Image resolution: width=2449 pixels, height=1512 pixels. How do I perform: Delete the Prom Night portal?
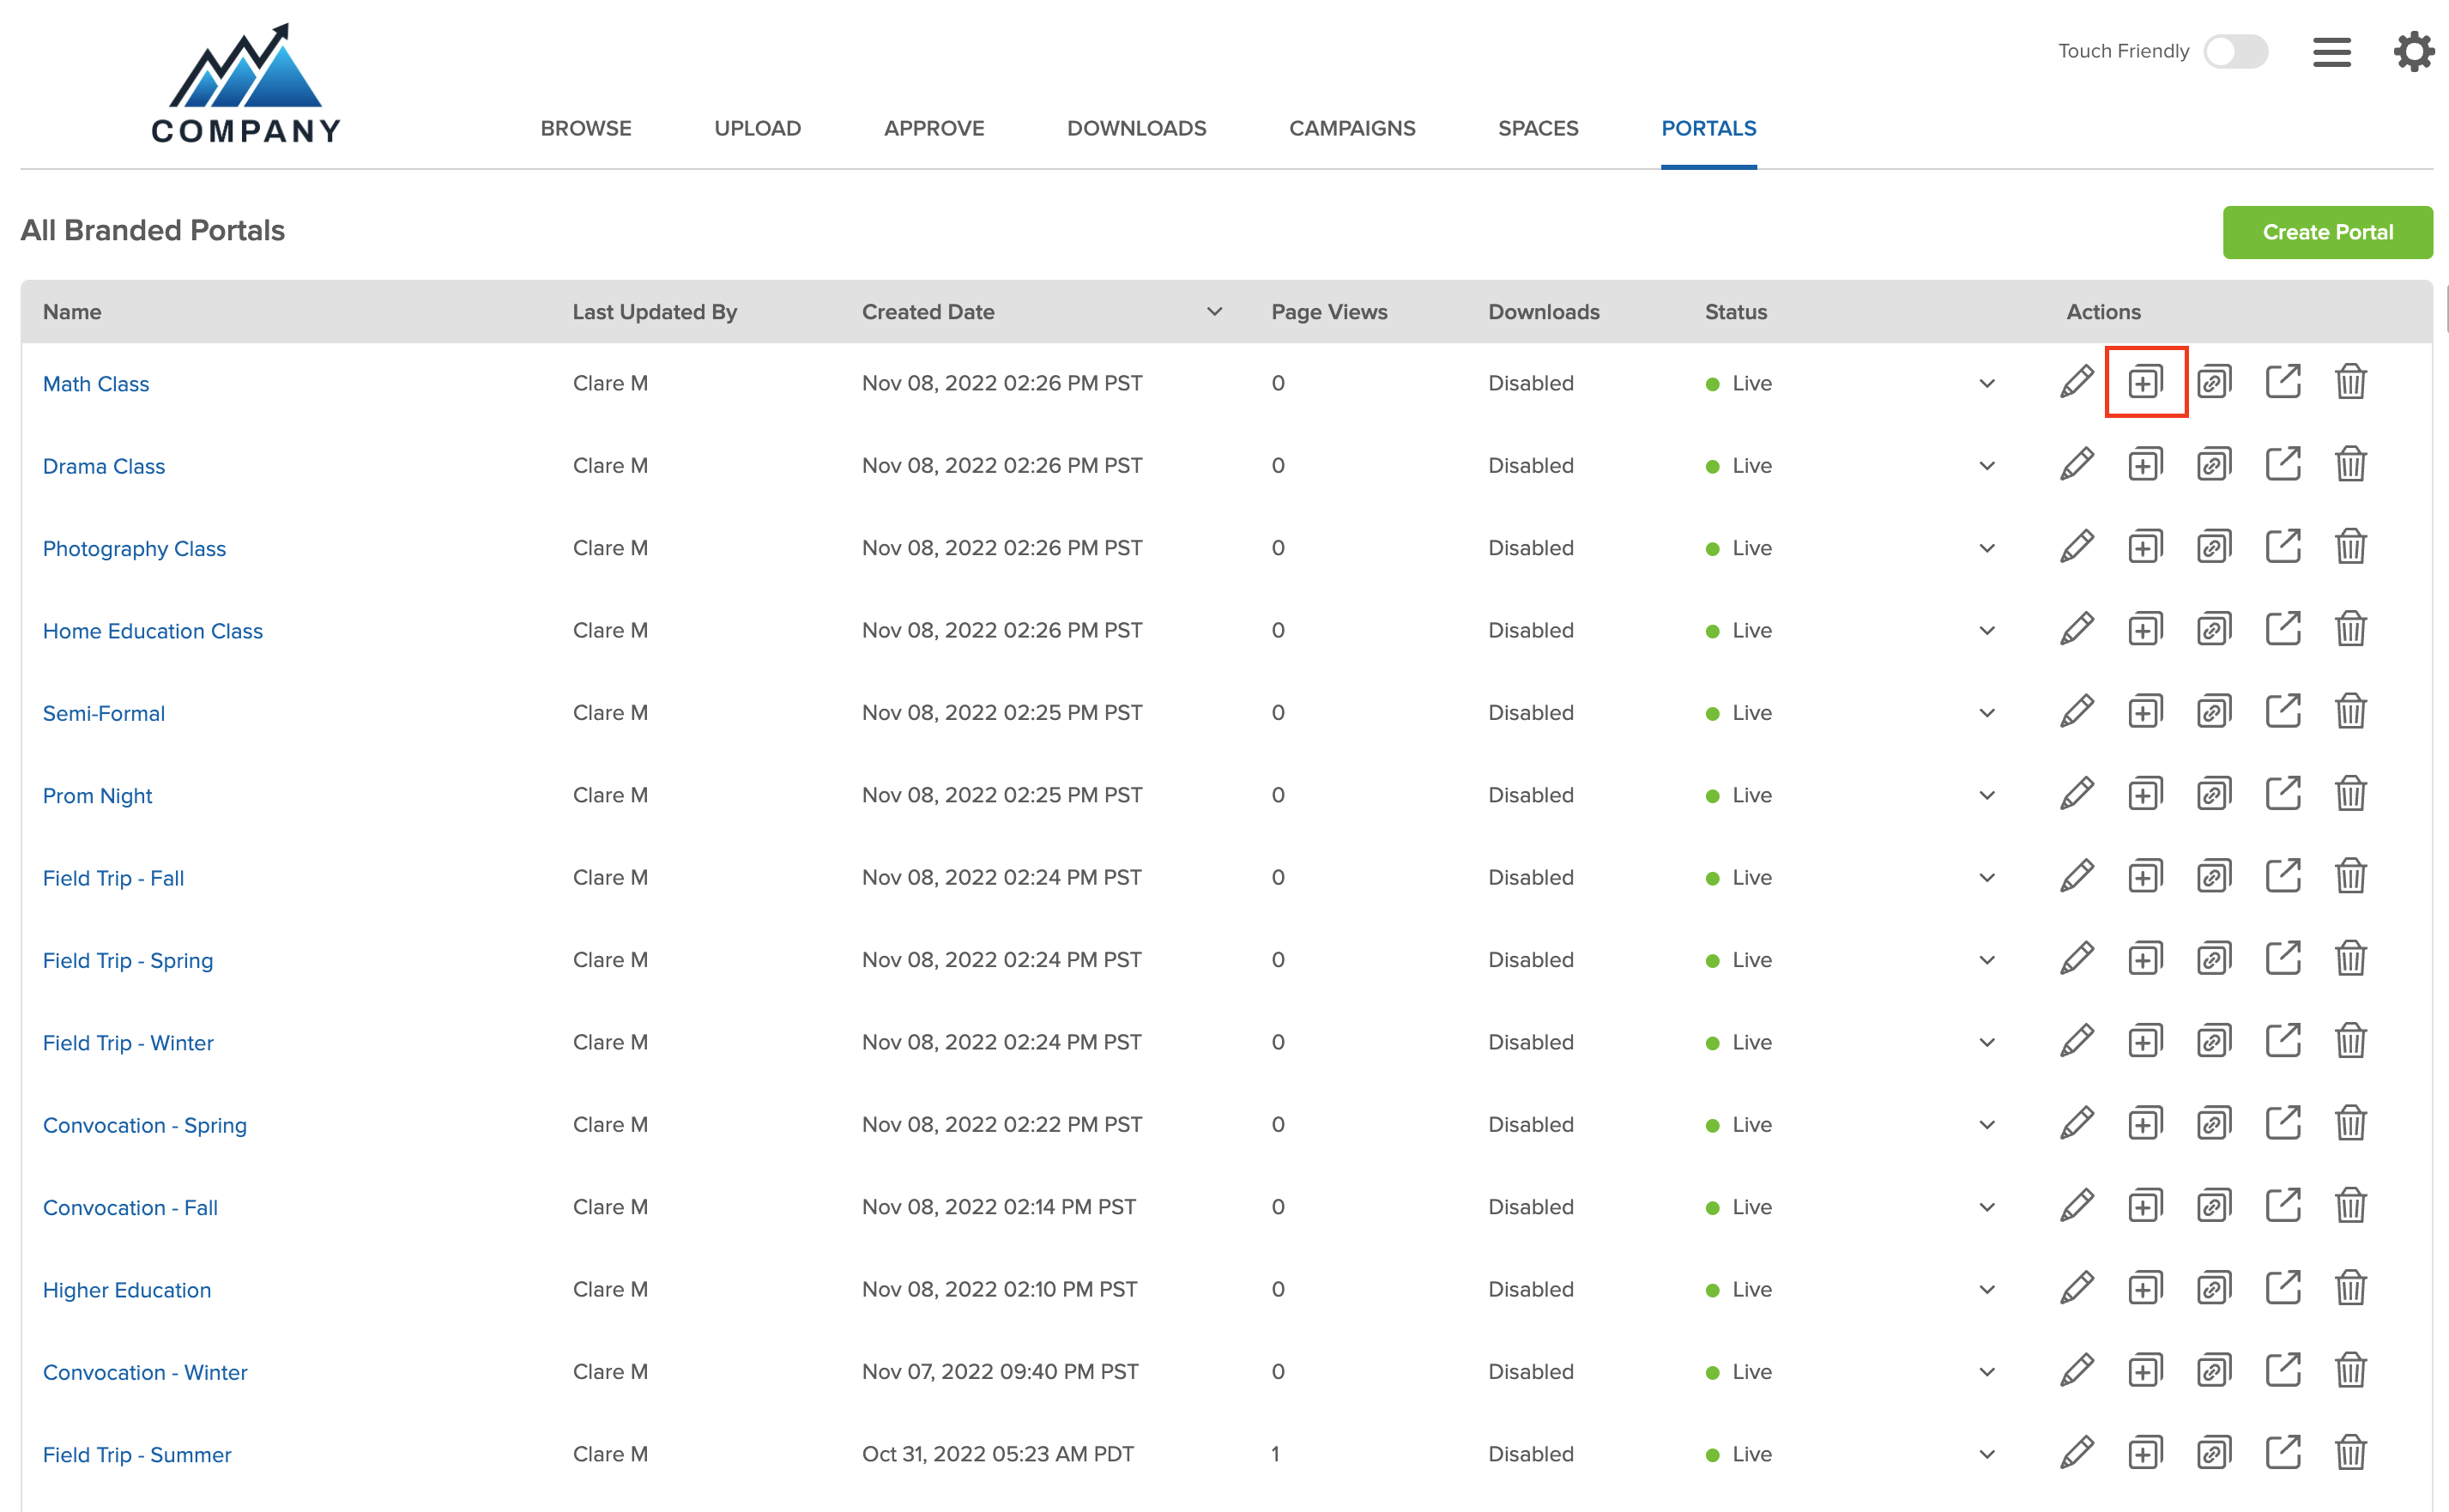point(2351,795)
